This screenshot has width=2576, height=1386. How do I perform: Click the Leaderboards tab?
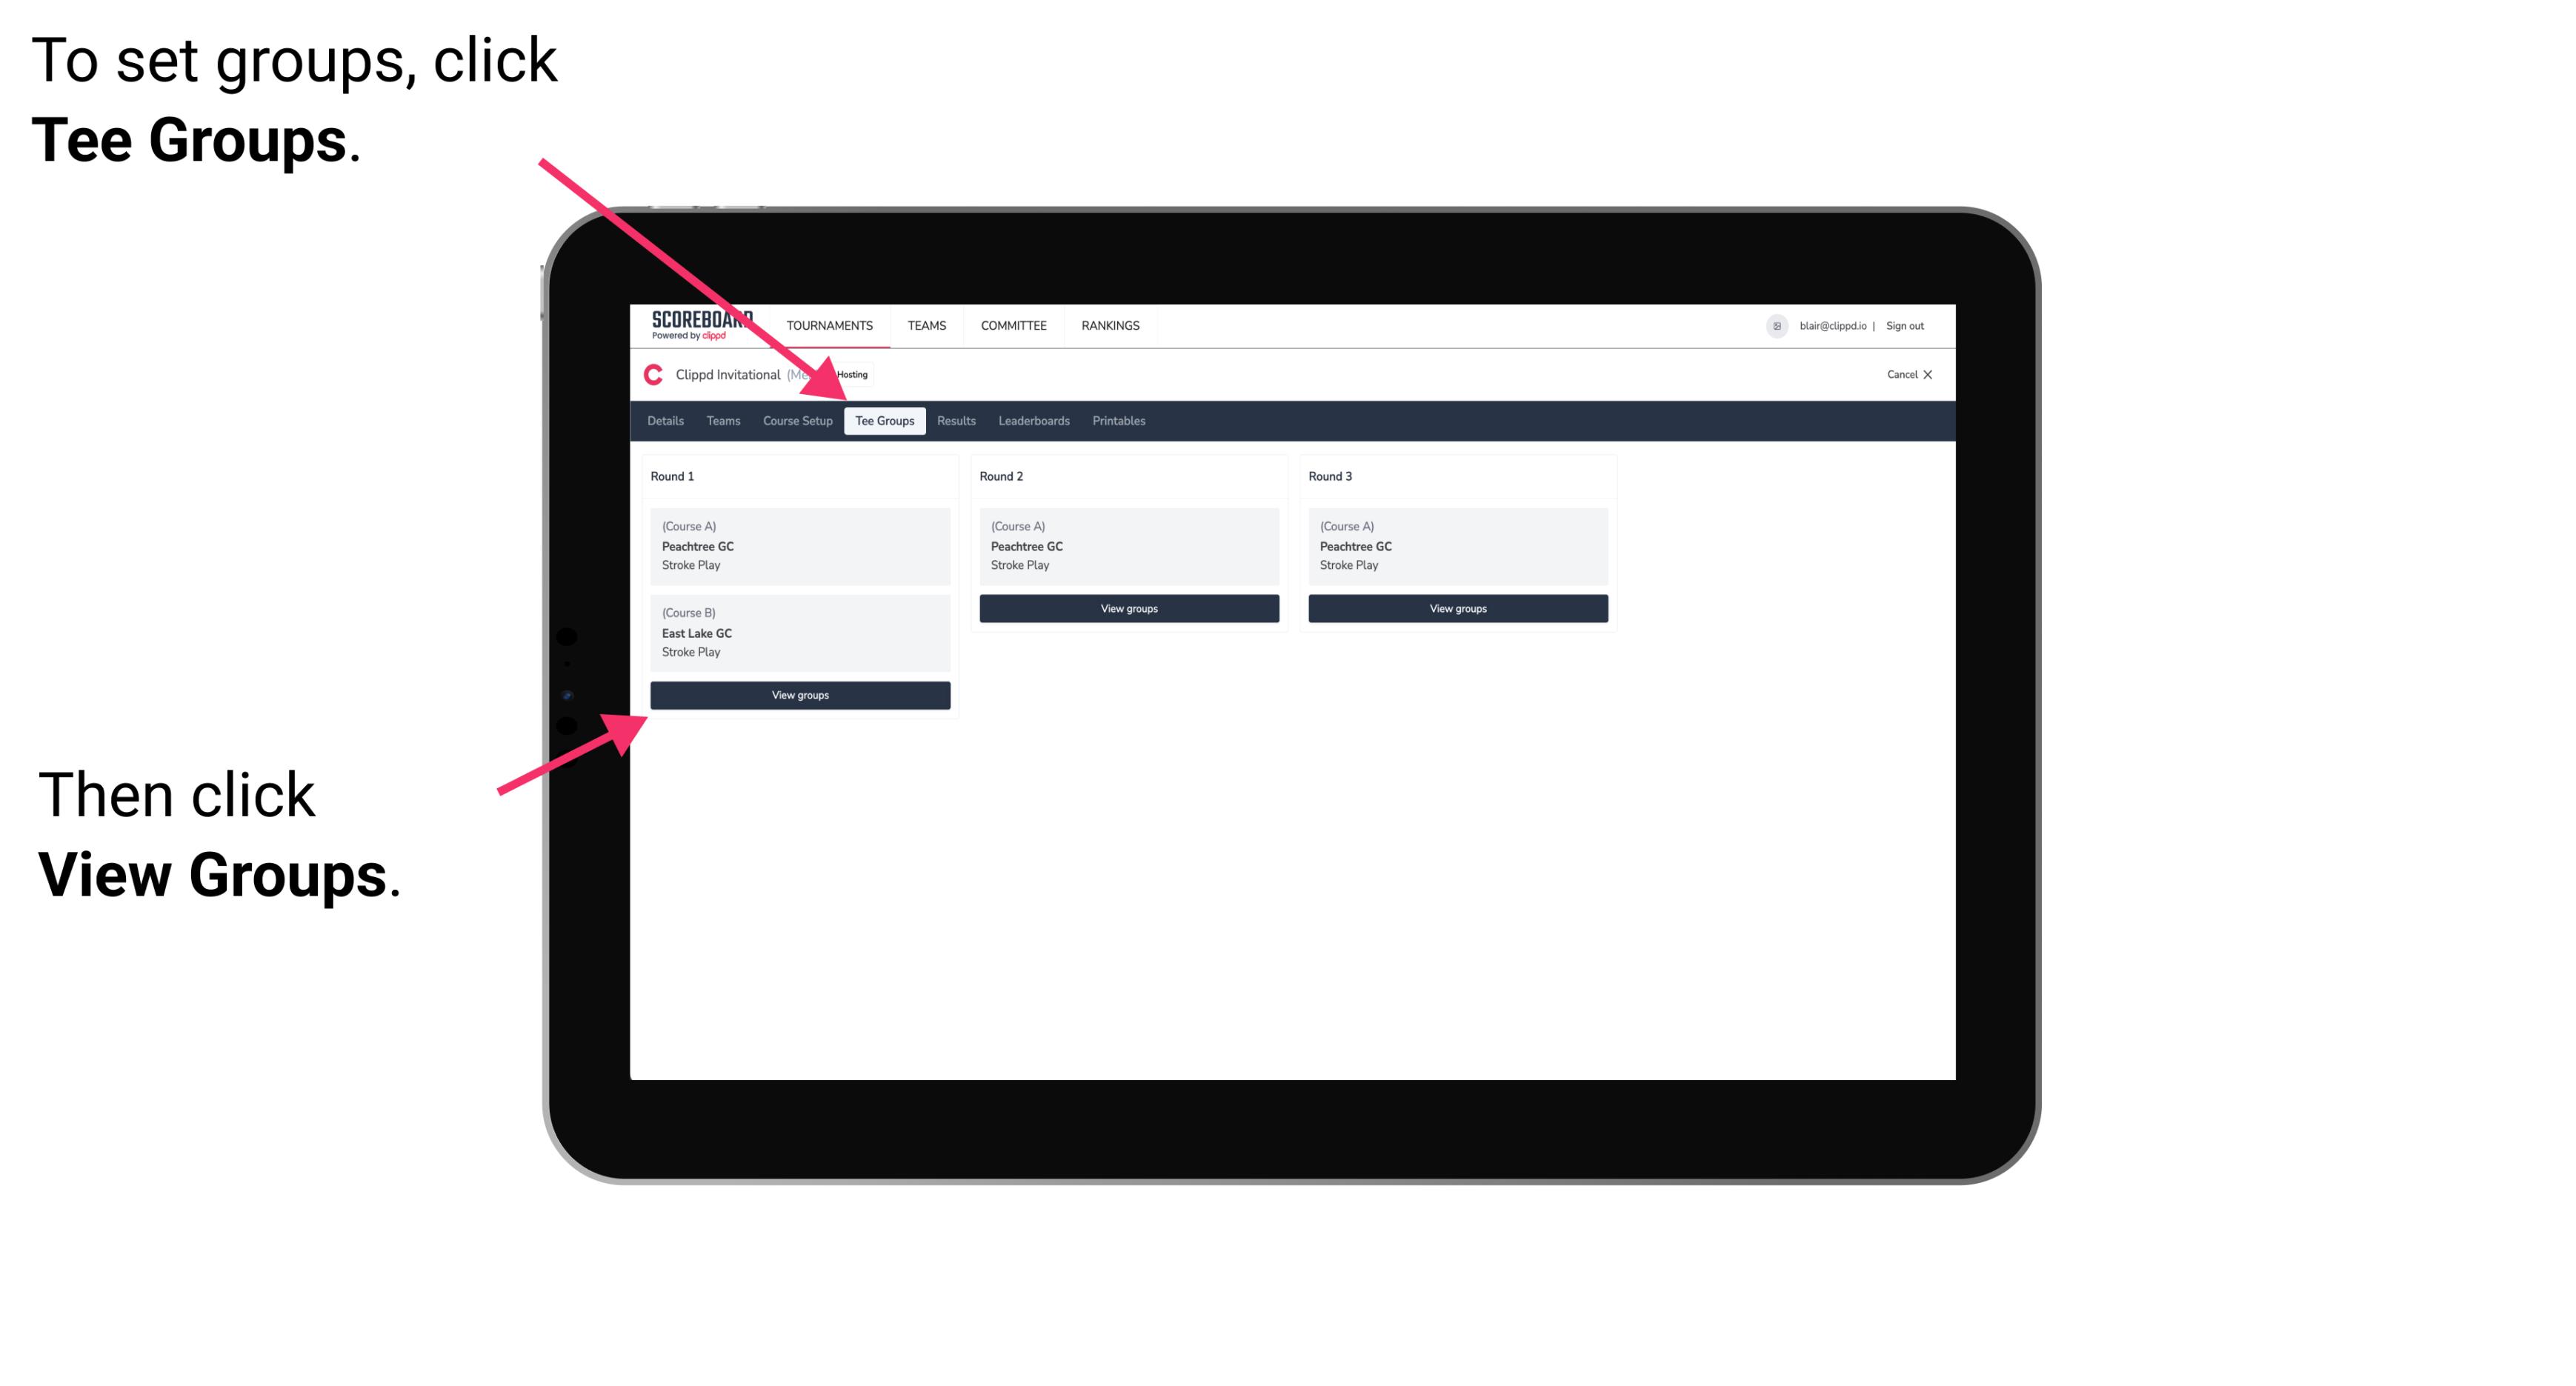pos(1033,422)
